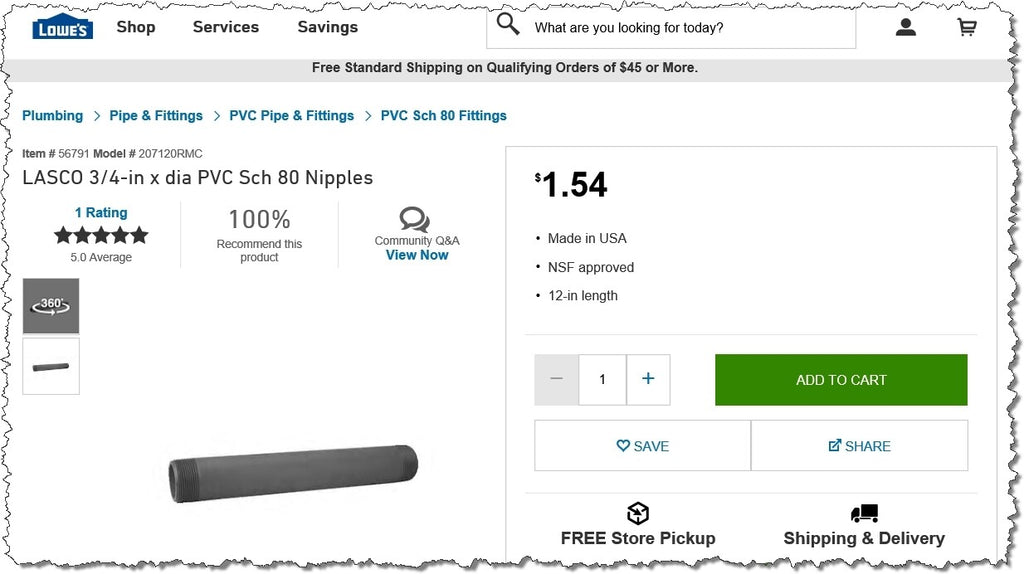Screen dimensions: 1024x574
Task: Click the SHARE button
Action: click(x=859, y=445)
